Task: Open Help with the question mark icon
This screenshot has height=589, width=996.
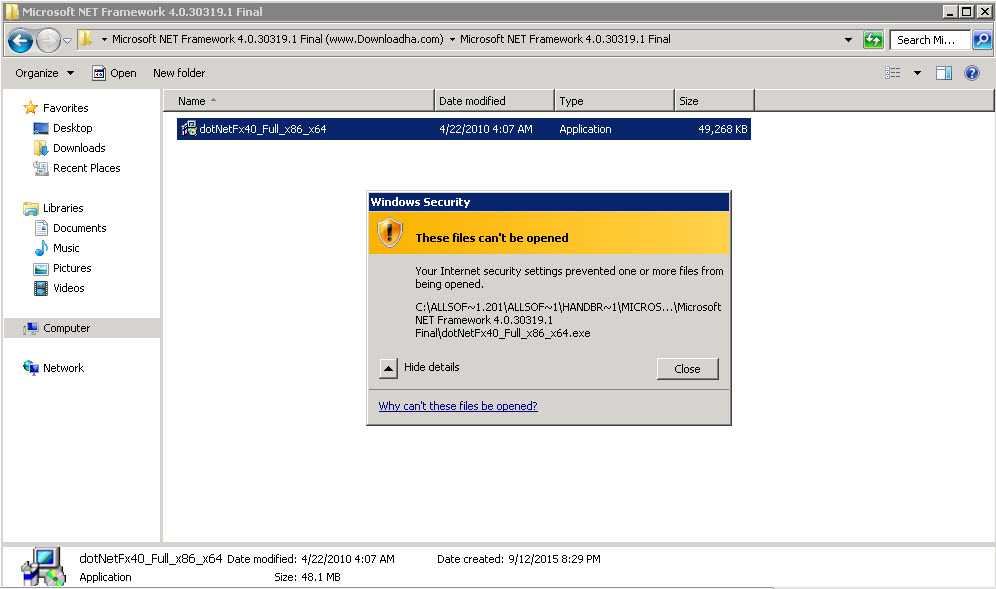Action: 972,73
